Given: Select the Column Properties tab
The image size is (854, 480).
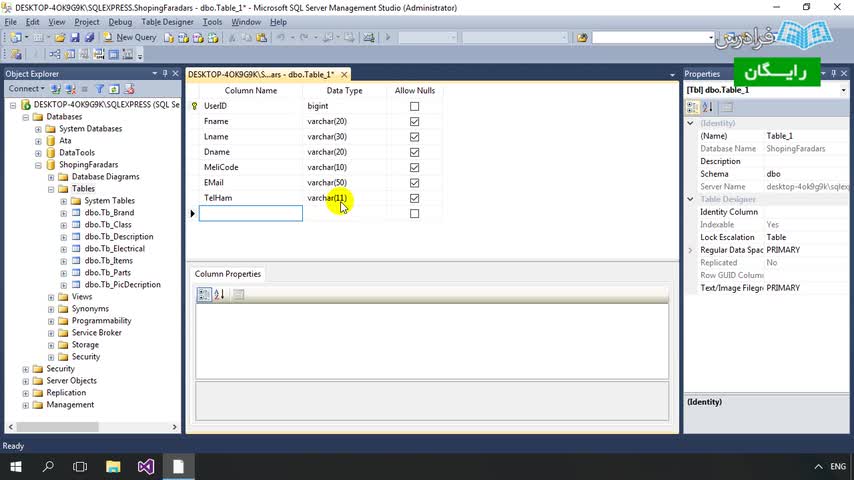Looking at the screenshot, I should coord(228,274).
